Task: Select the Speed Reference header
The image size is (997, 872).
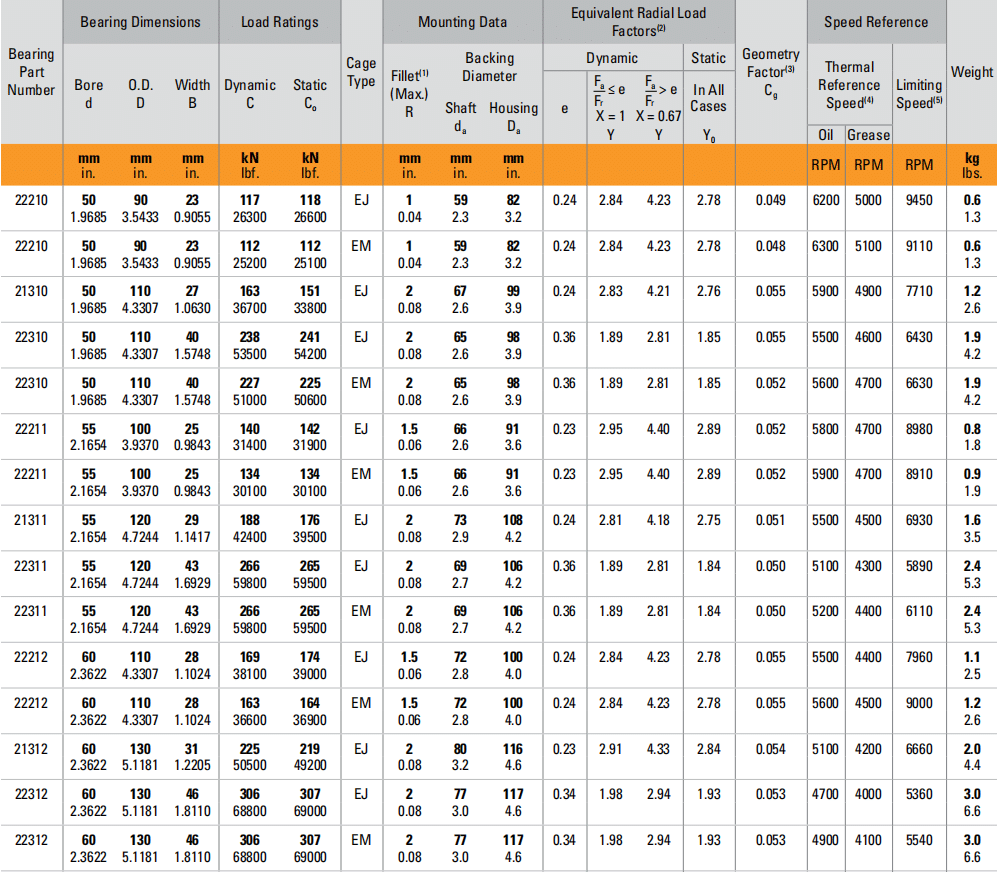Action: pos(876,22)
